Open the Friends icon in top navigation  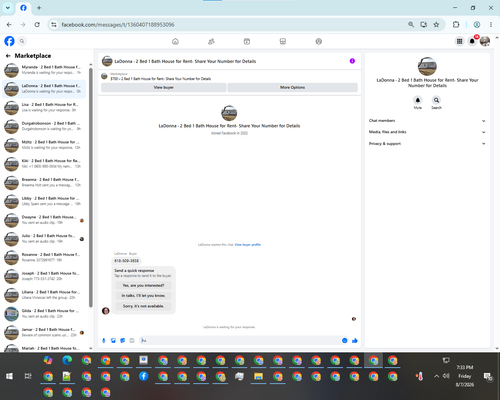211,41
